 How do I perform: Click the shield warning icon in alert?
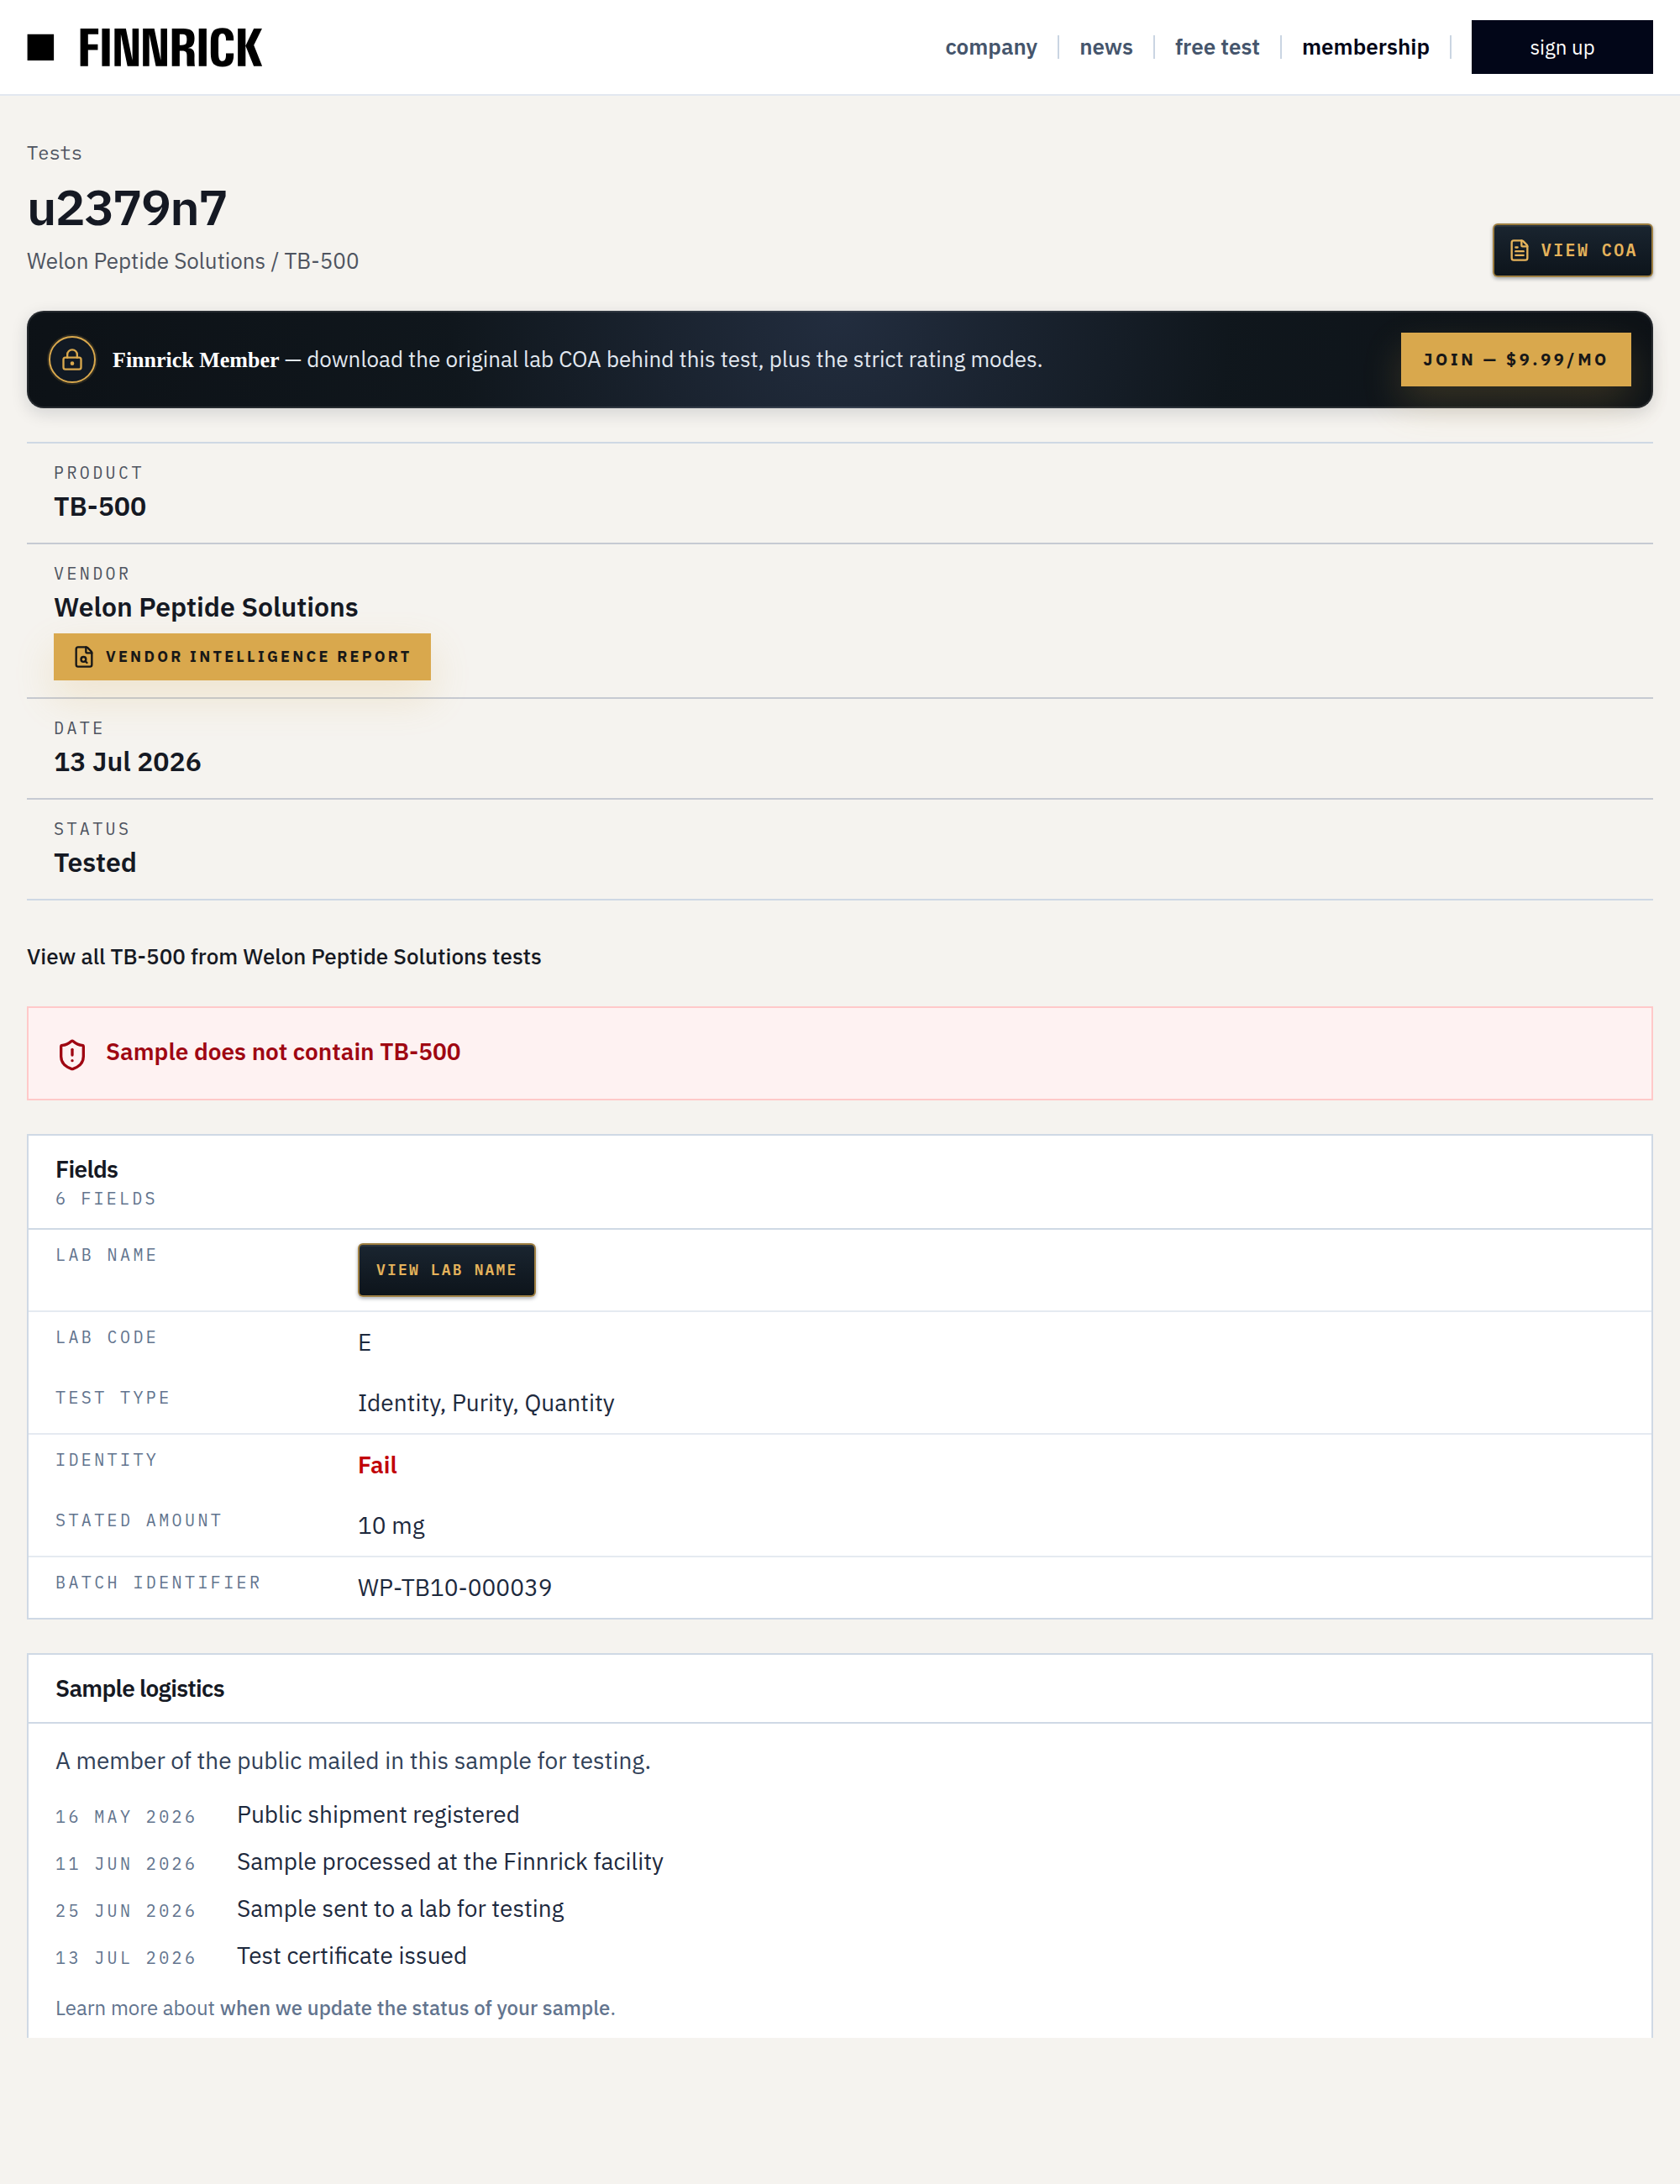pos(72,1054)
